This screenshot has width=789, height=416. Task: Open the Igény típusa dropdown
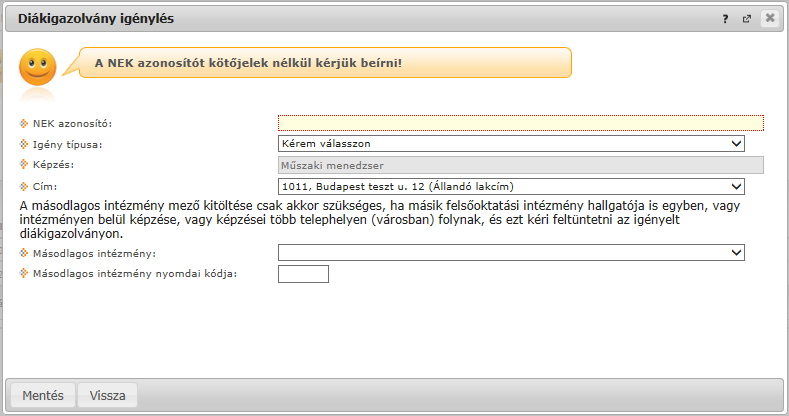tap(511, 143)
